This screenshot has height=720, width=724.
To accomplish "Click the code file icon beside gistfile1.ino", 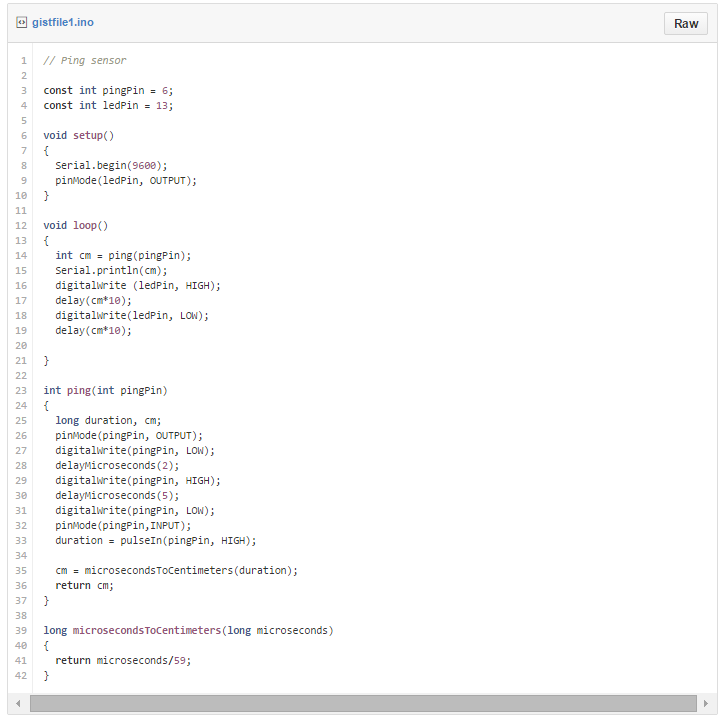I will point(22,22).
